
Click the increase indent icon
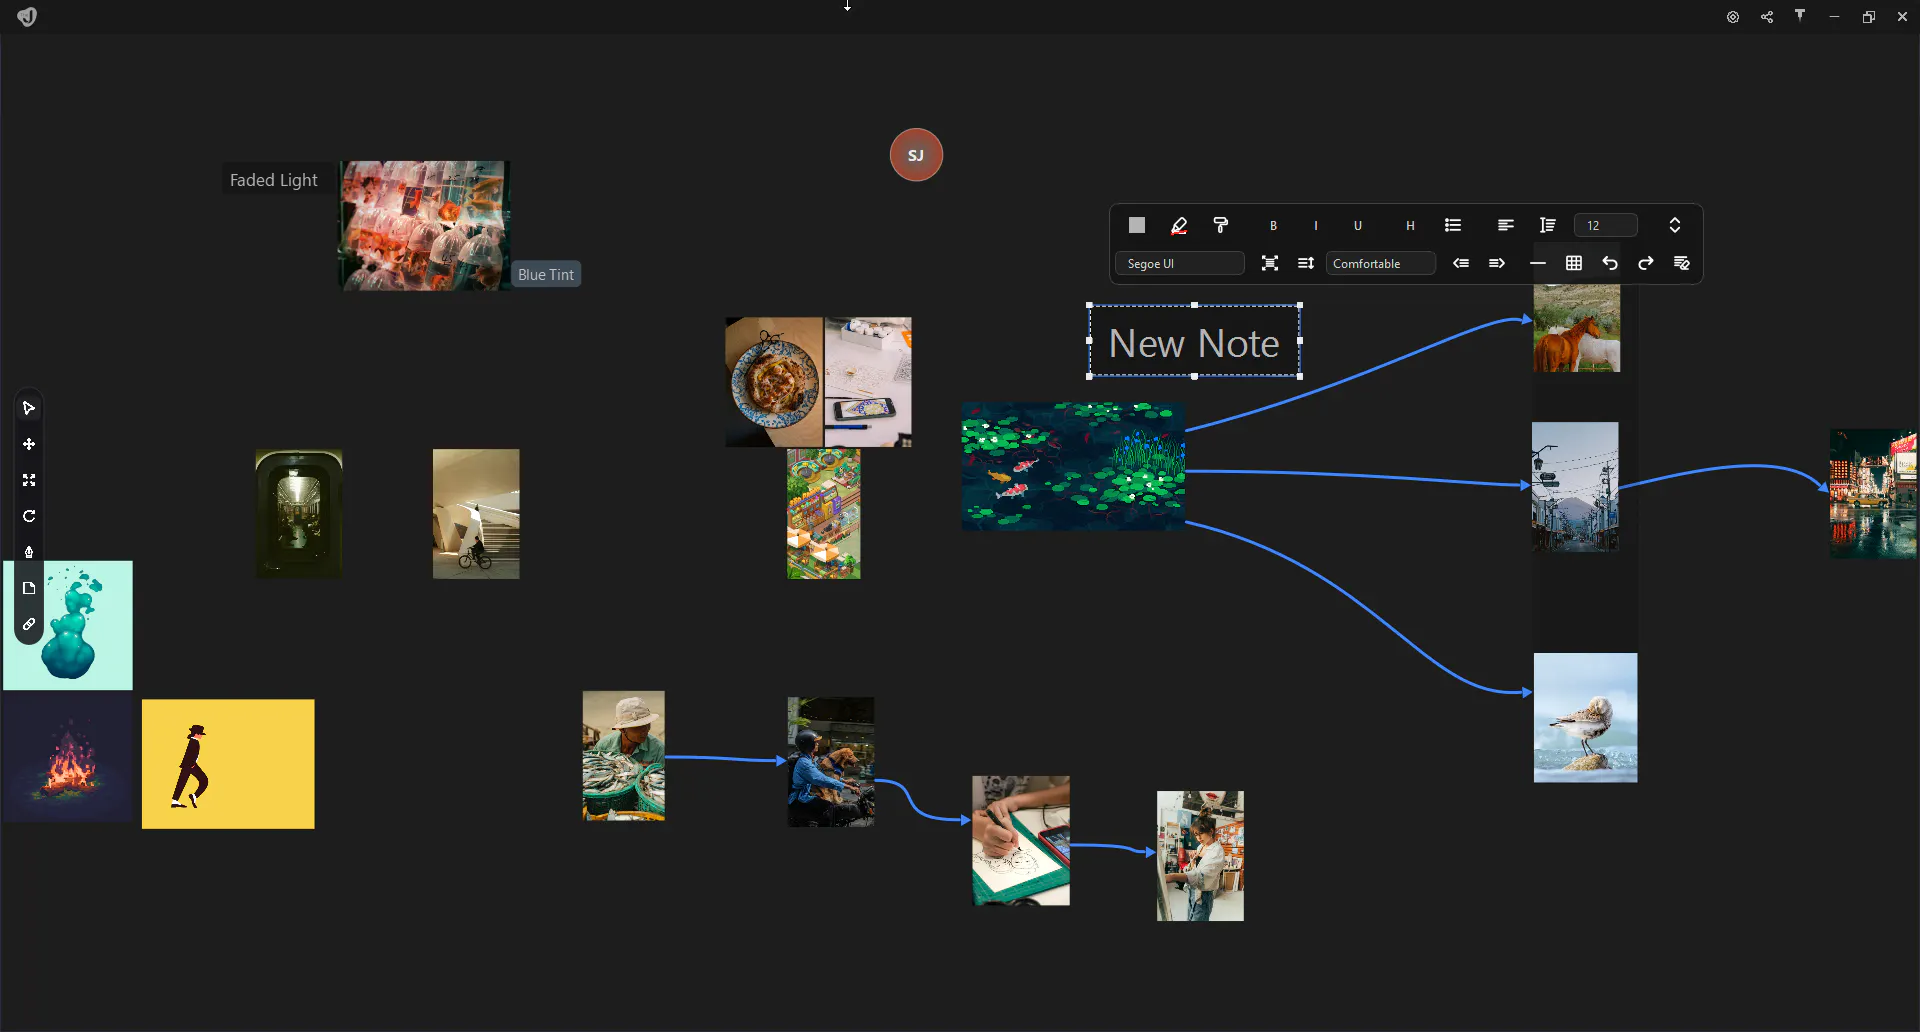click(1497, 263)
